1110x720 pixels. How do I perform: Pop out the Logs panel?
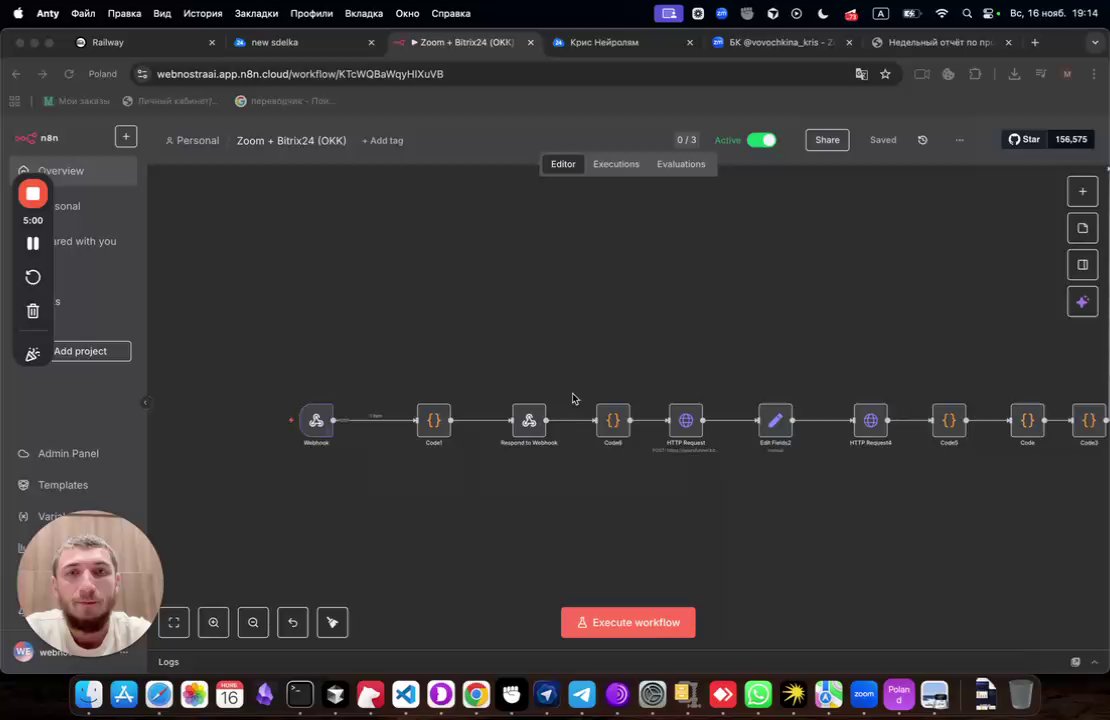coord(1075,662)
